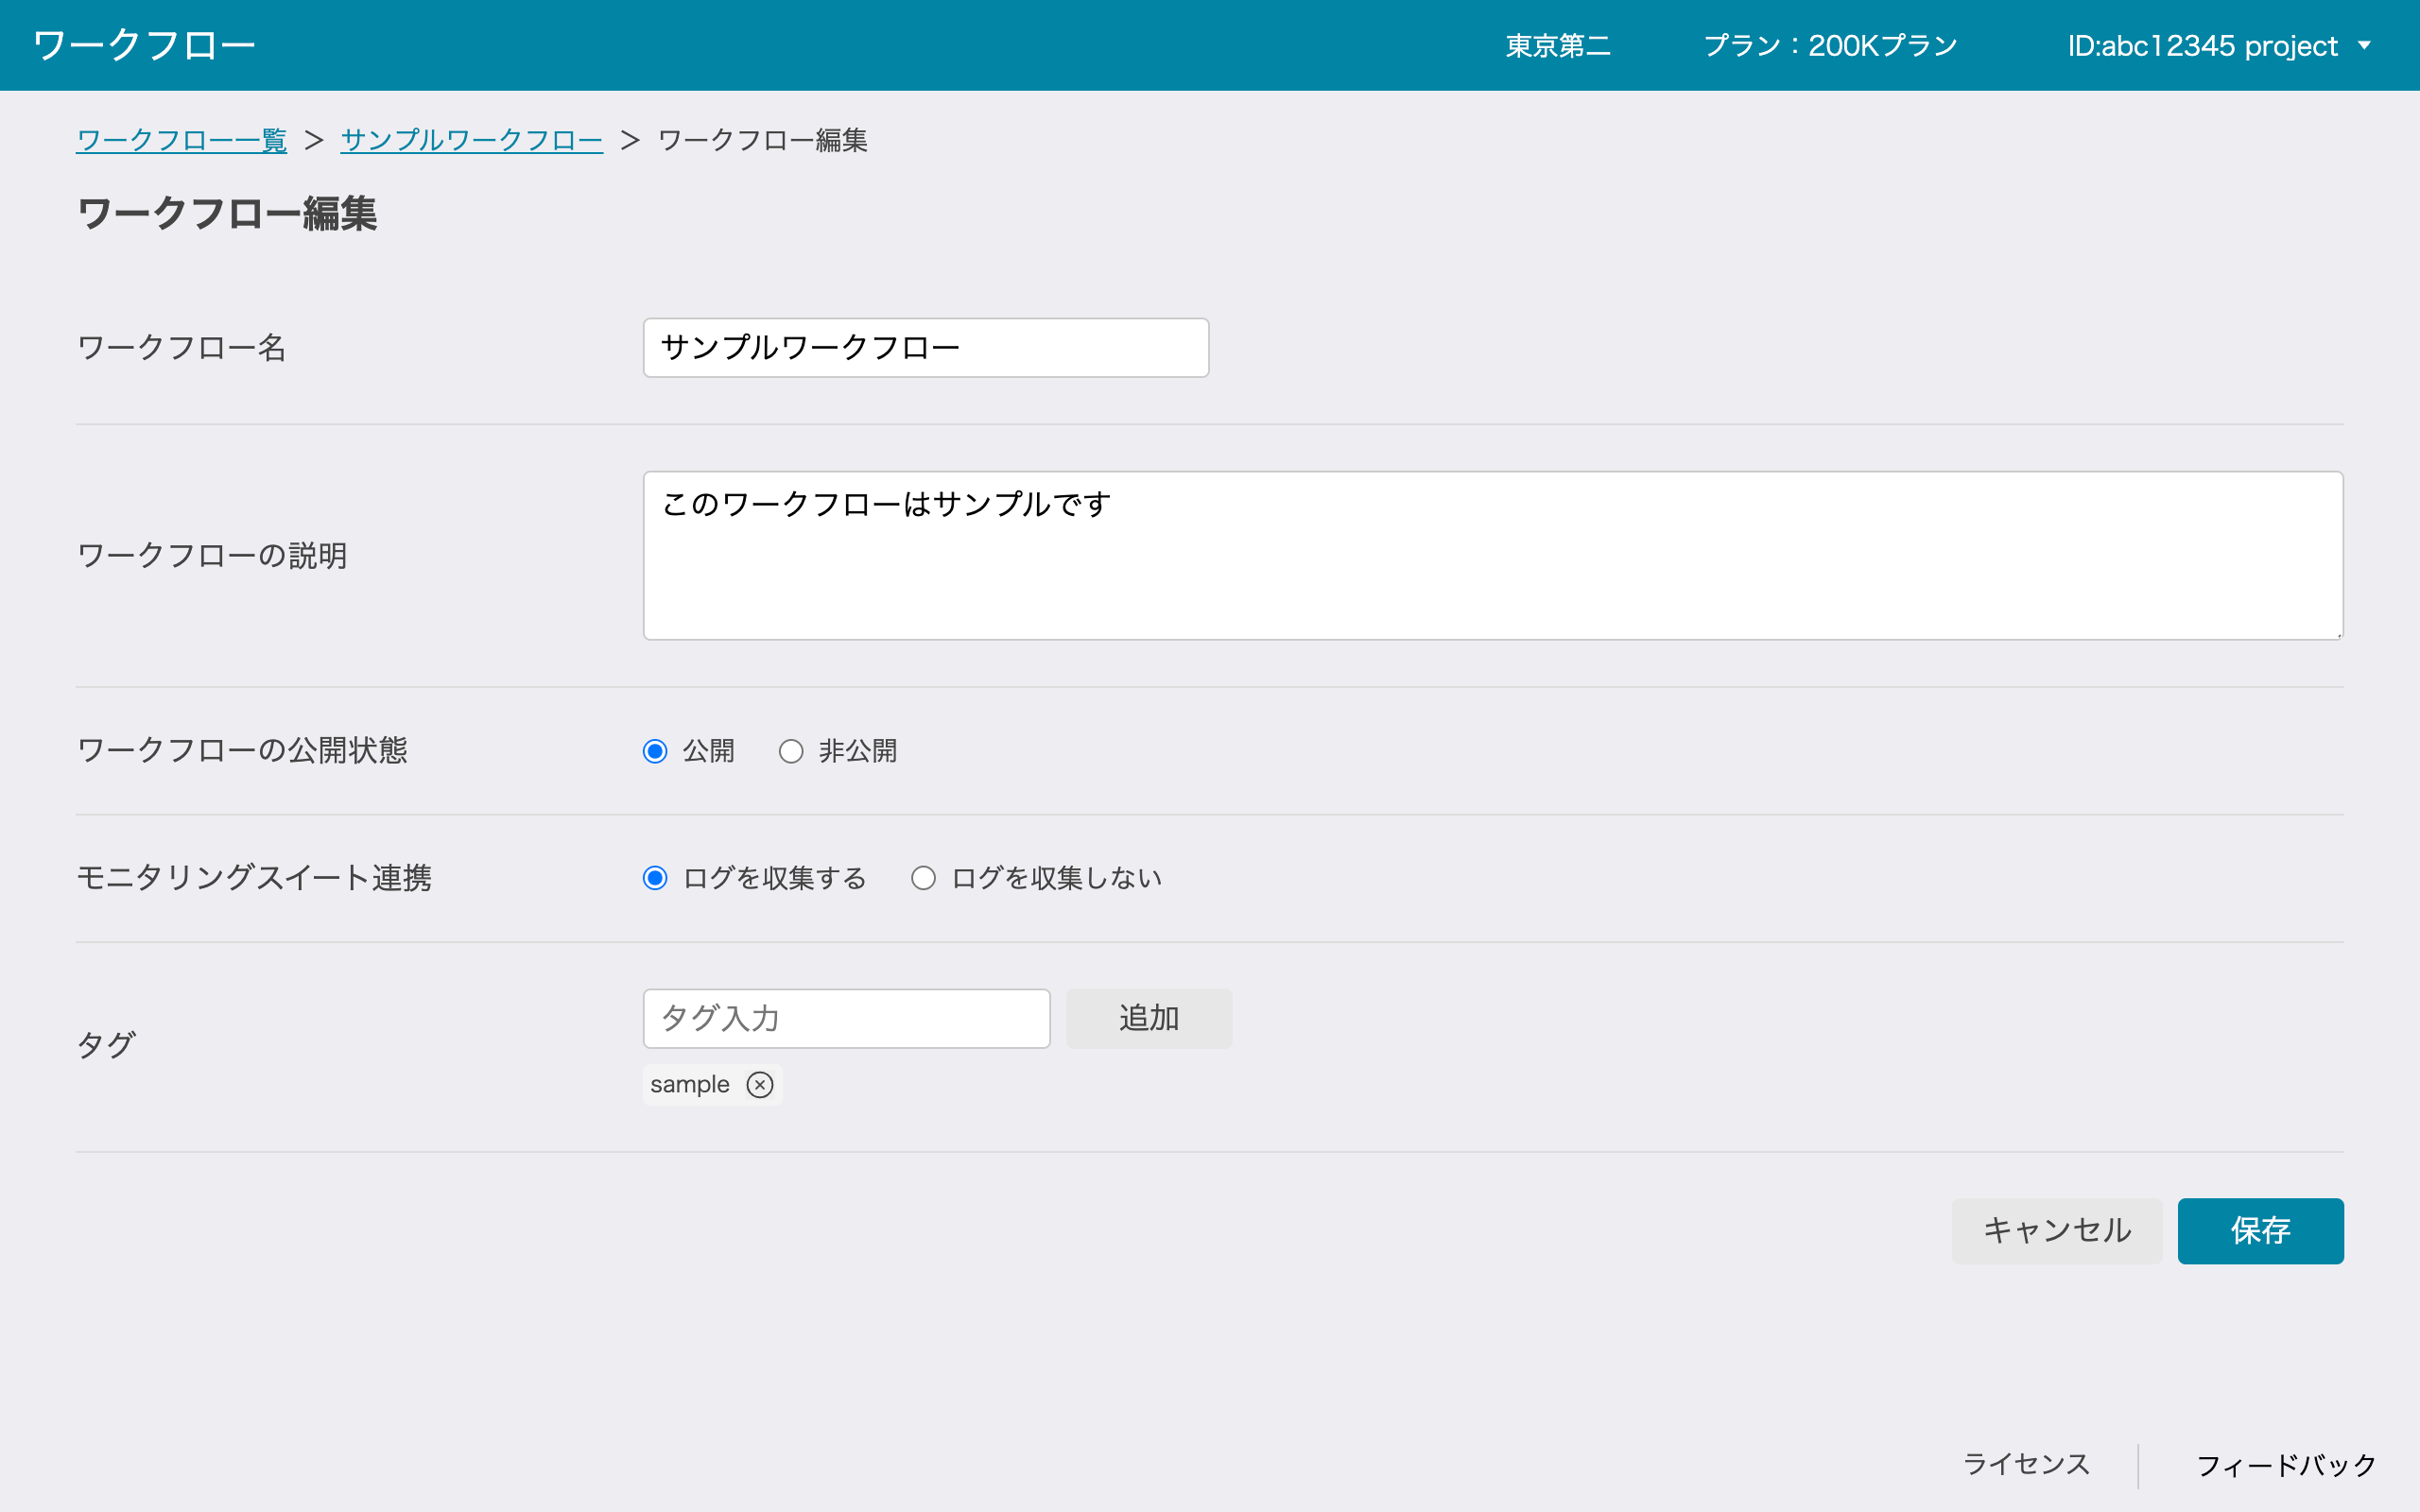Image resolution: width=2420 pixels, height=1512 pixels.
Task: Expand the project selector chevron
Action: (2366, 45)
